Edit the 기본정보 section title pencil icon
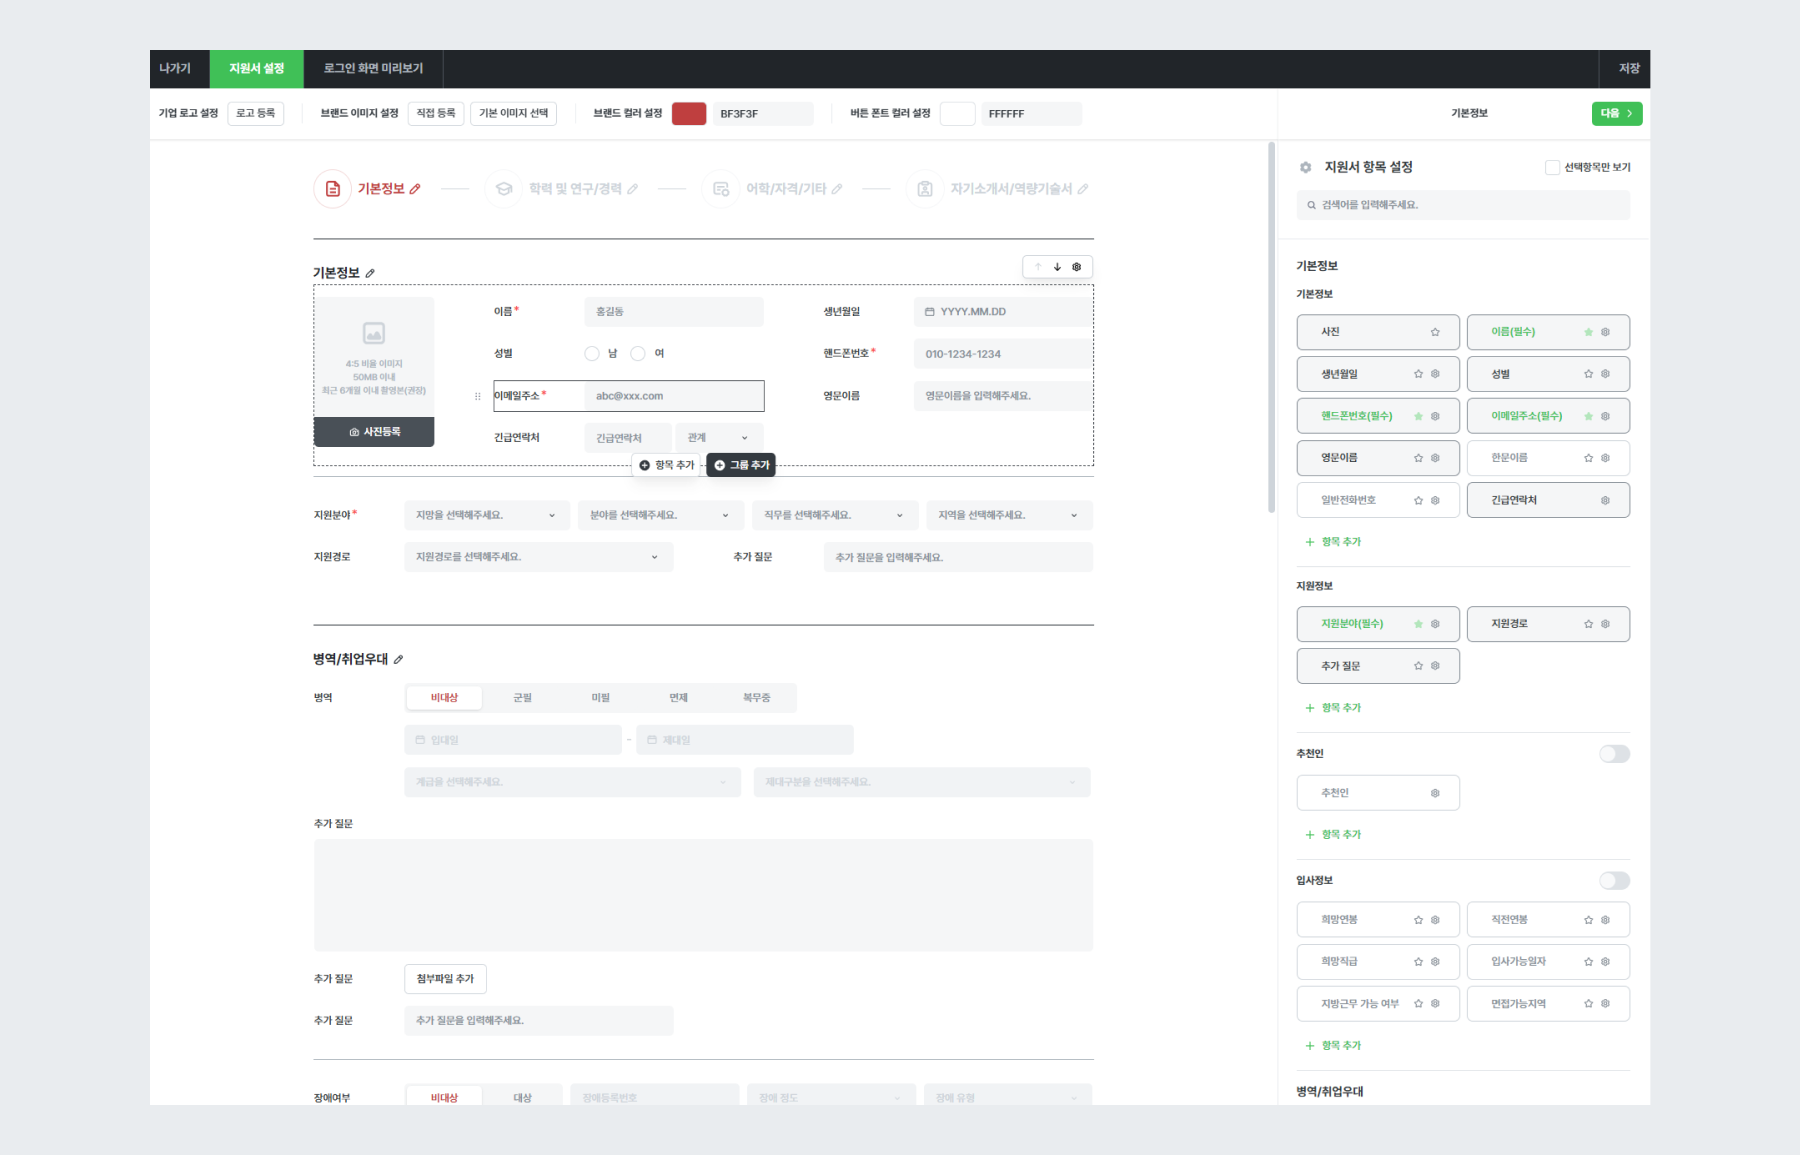 pos(370,273)
